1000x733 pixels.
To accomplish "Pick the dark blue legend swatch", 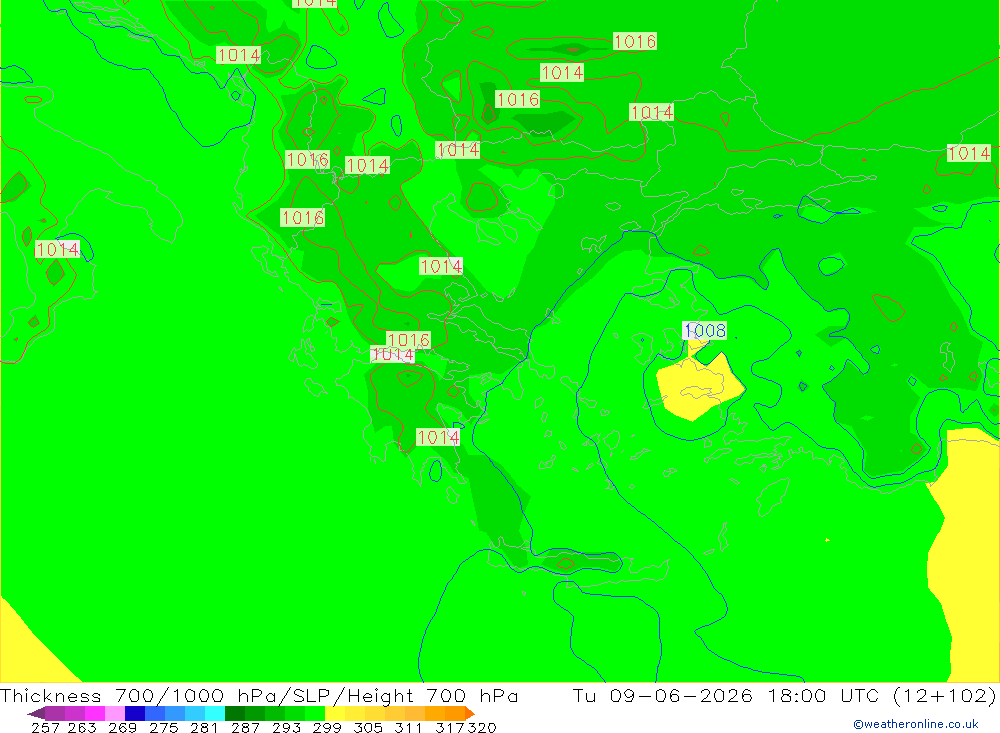I will (x=135, y=713).
